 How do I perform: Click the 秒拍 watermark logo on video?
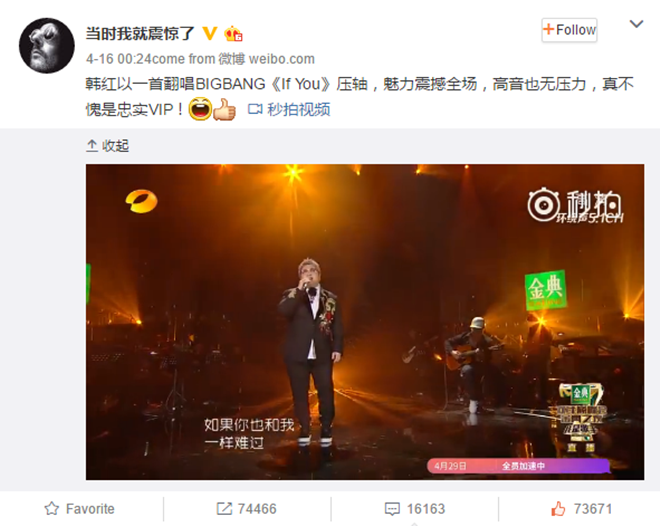575,206
